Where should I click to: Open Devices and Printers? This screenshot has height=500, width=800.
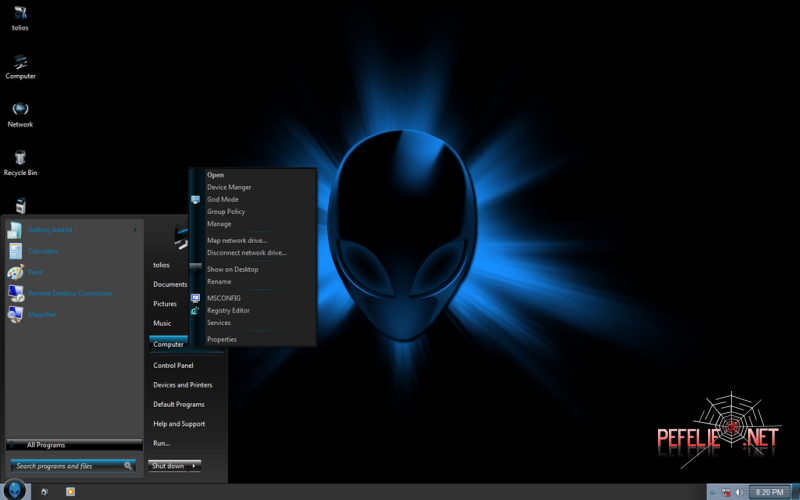click(183, 385)
